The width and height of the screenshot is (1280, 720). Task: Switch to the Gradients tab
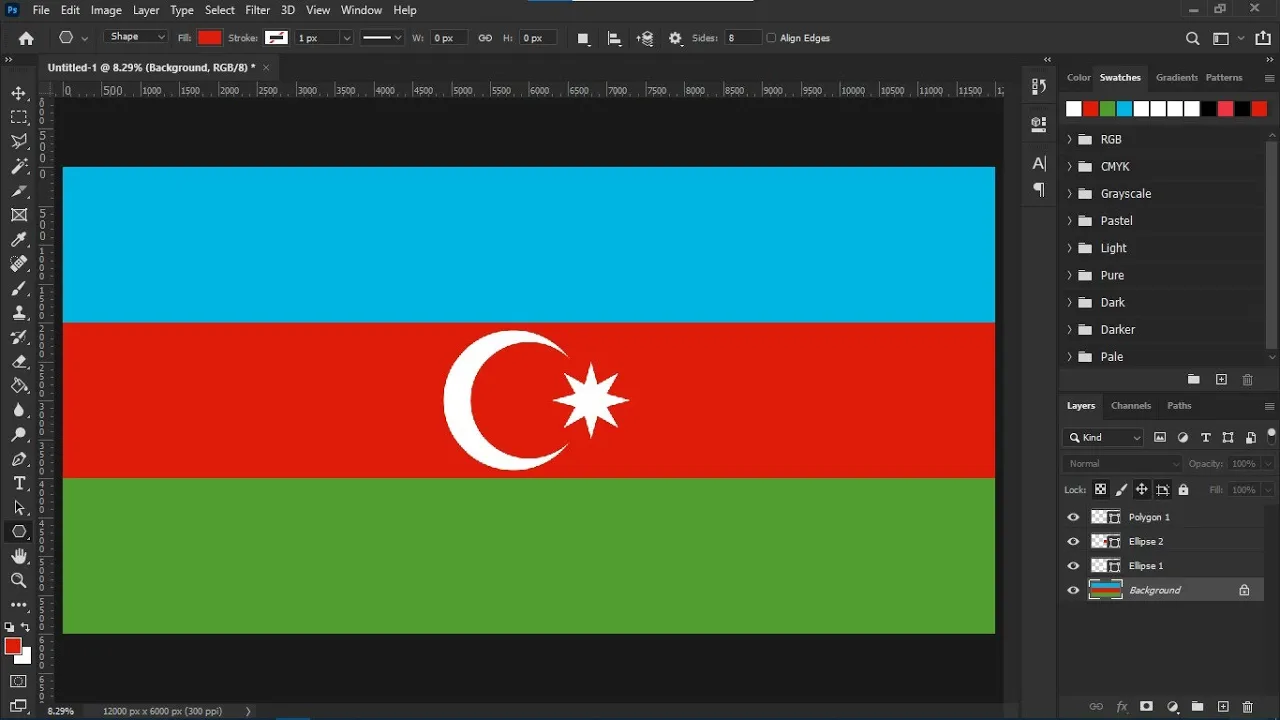(x=1176, y=77)
